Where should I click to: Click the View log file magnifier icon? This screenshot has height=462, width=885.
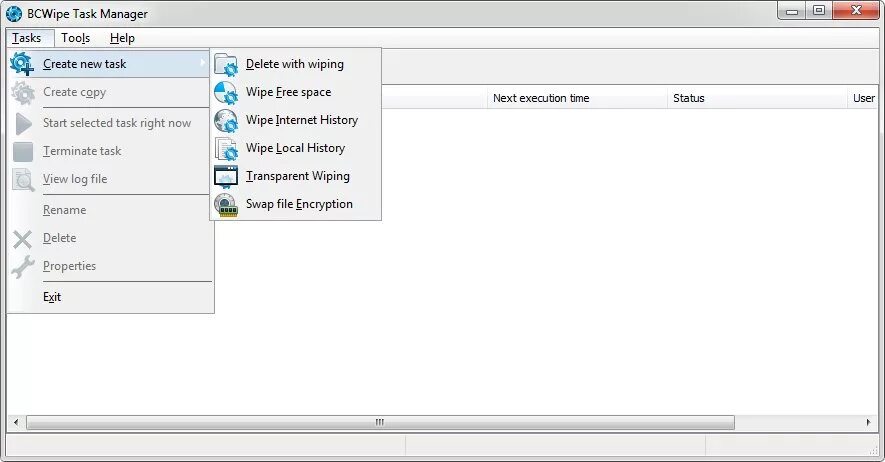click(x=23, y=179)
